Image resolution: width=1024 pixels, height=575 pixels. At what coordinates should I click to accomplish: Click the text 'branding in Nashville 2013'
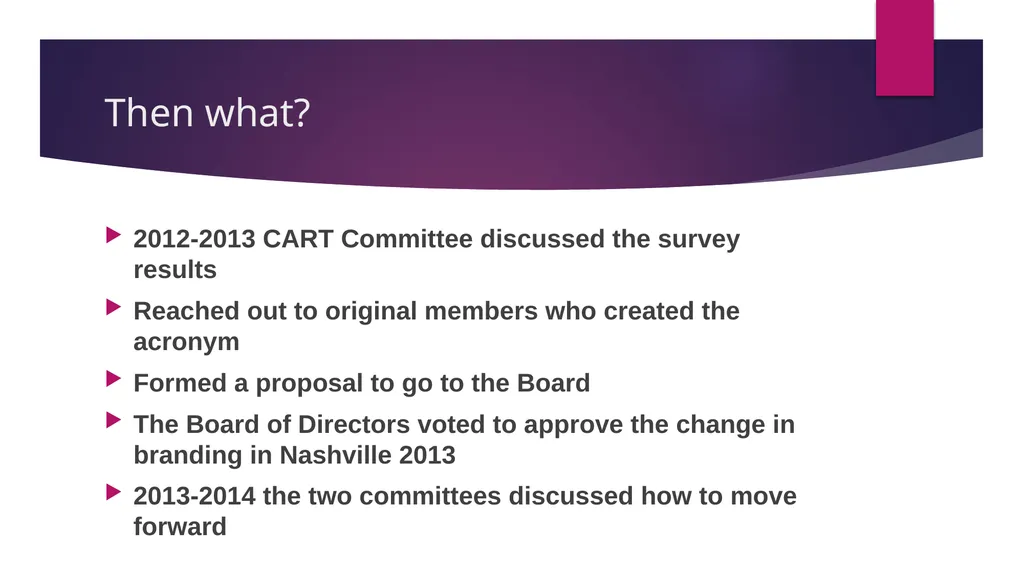point(295,455)
